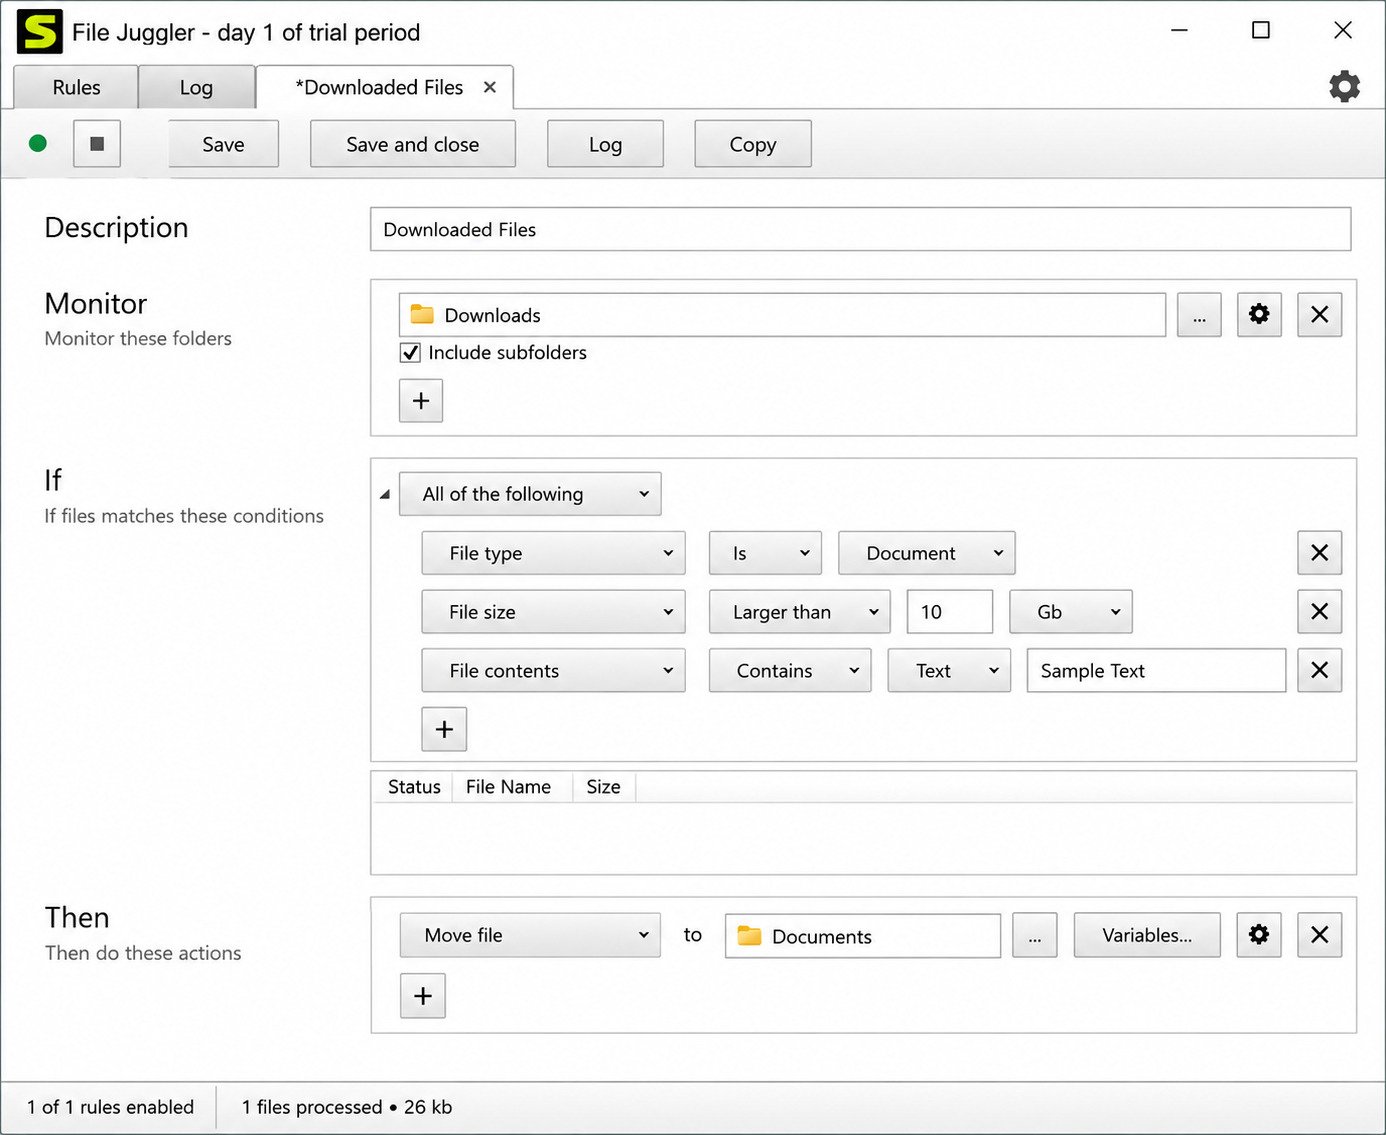Open the File contents condition dropdown

tap(553, 671)
